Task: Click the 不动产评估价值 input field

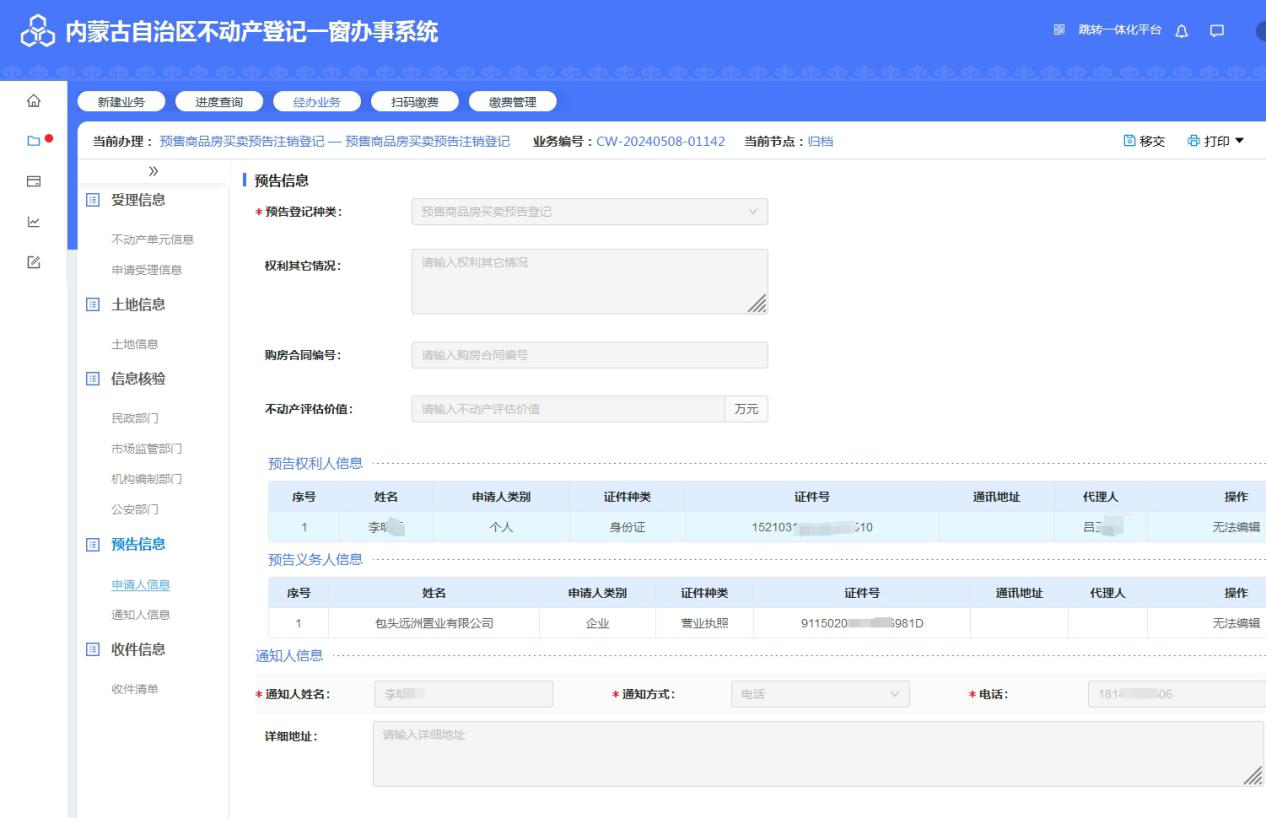Action: tap(568, 409)
